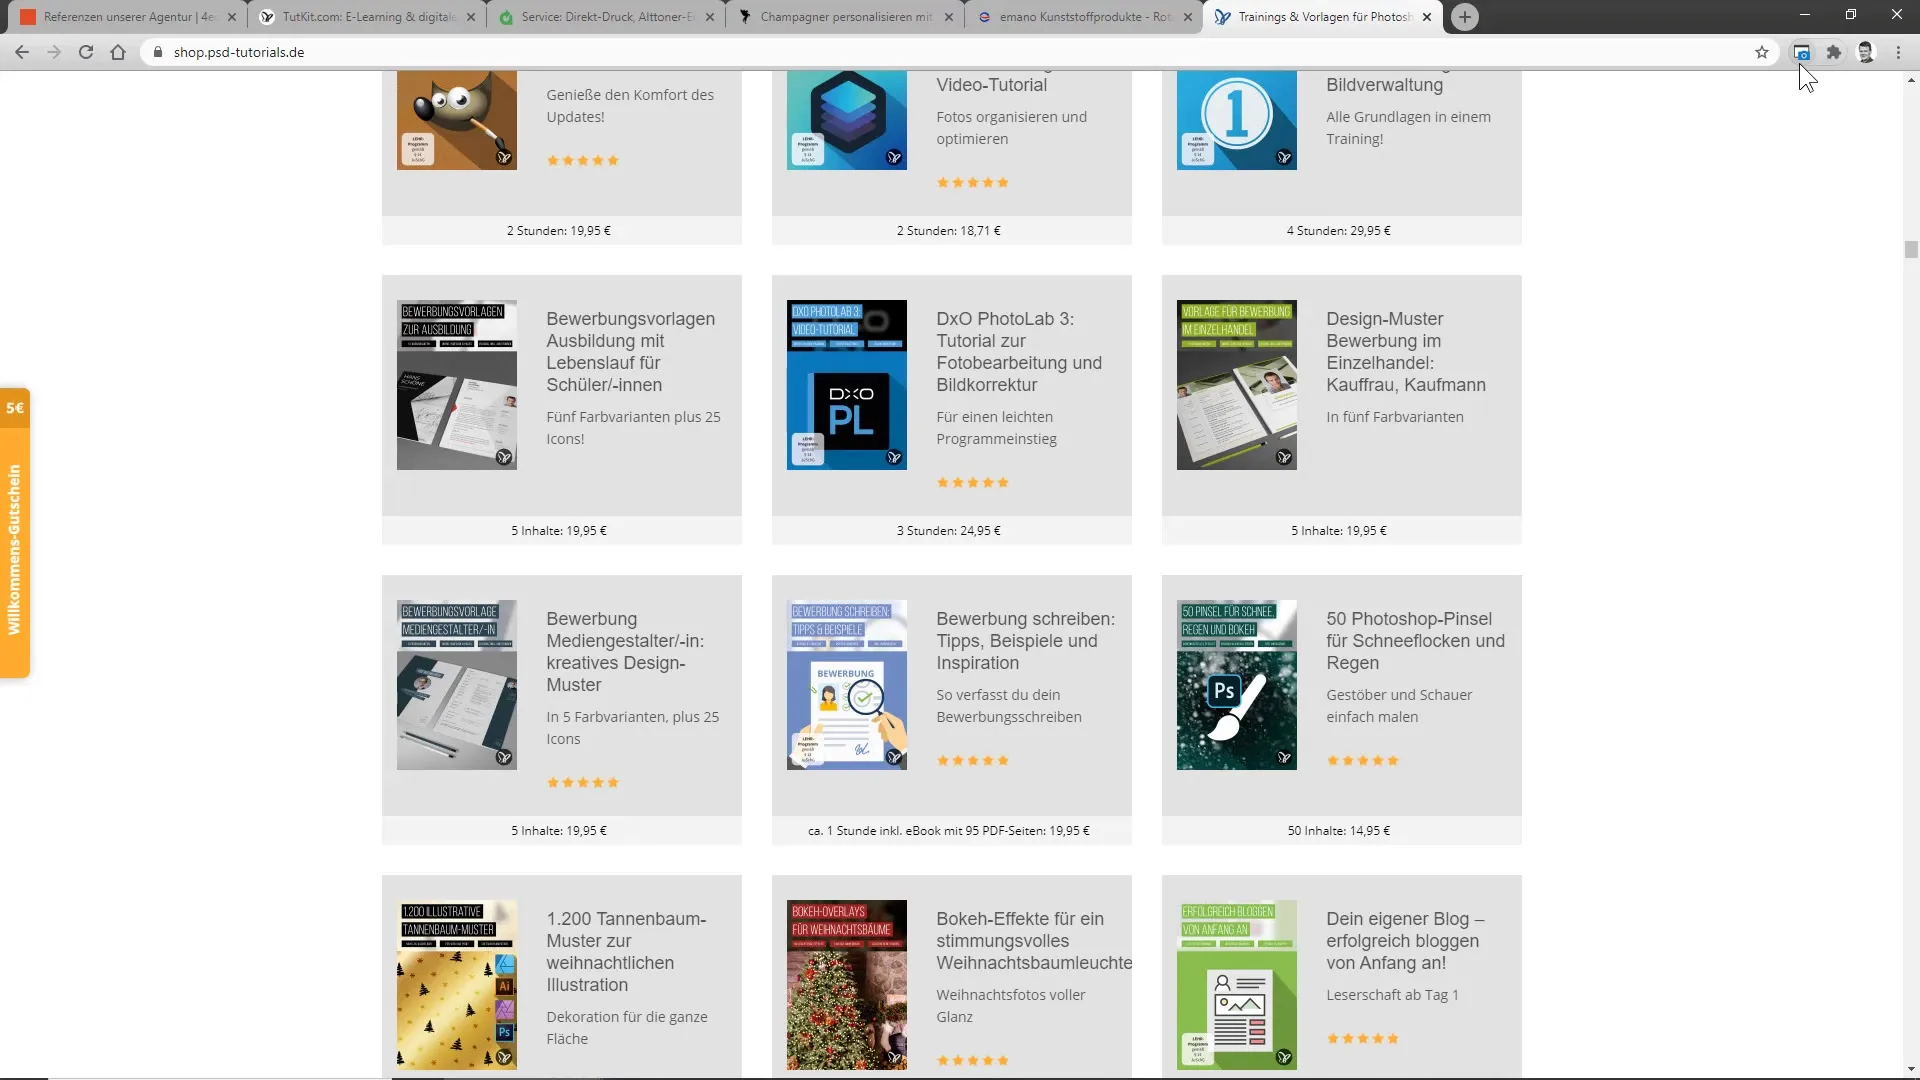
Task: Open the blue number 1 Bildverwaltung thumbnail
Action: (1237, 120)
